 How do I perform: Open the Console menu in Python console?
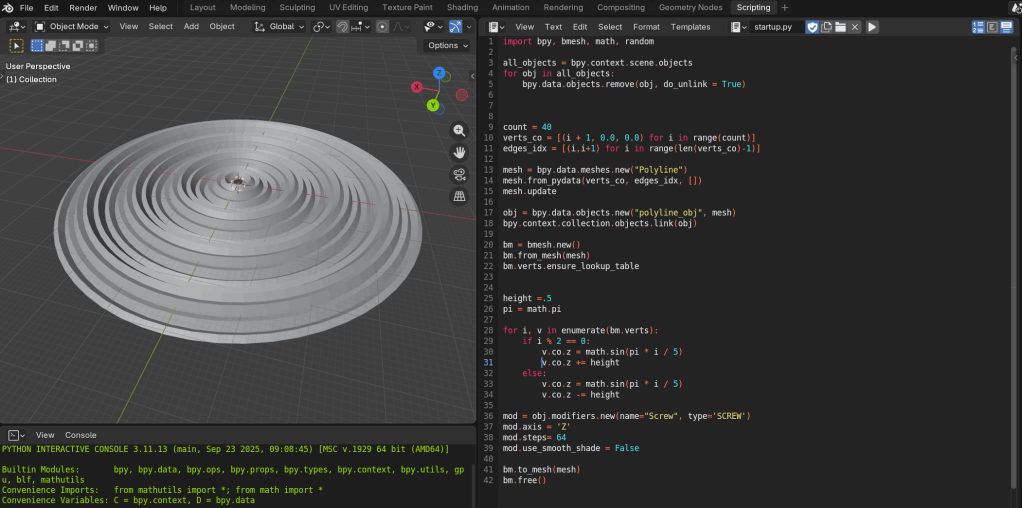coord(81,435)
